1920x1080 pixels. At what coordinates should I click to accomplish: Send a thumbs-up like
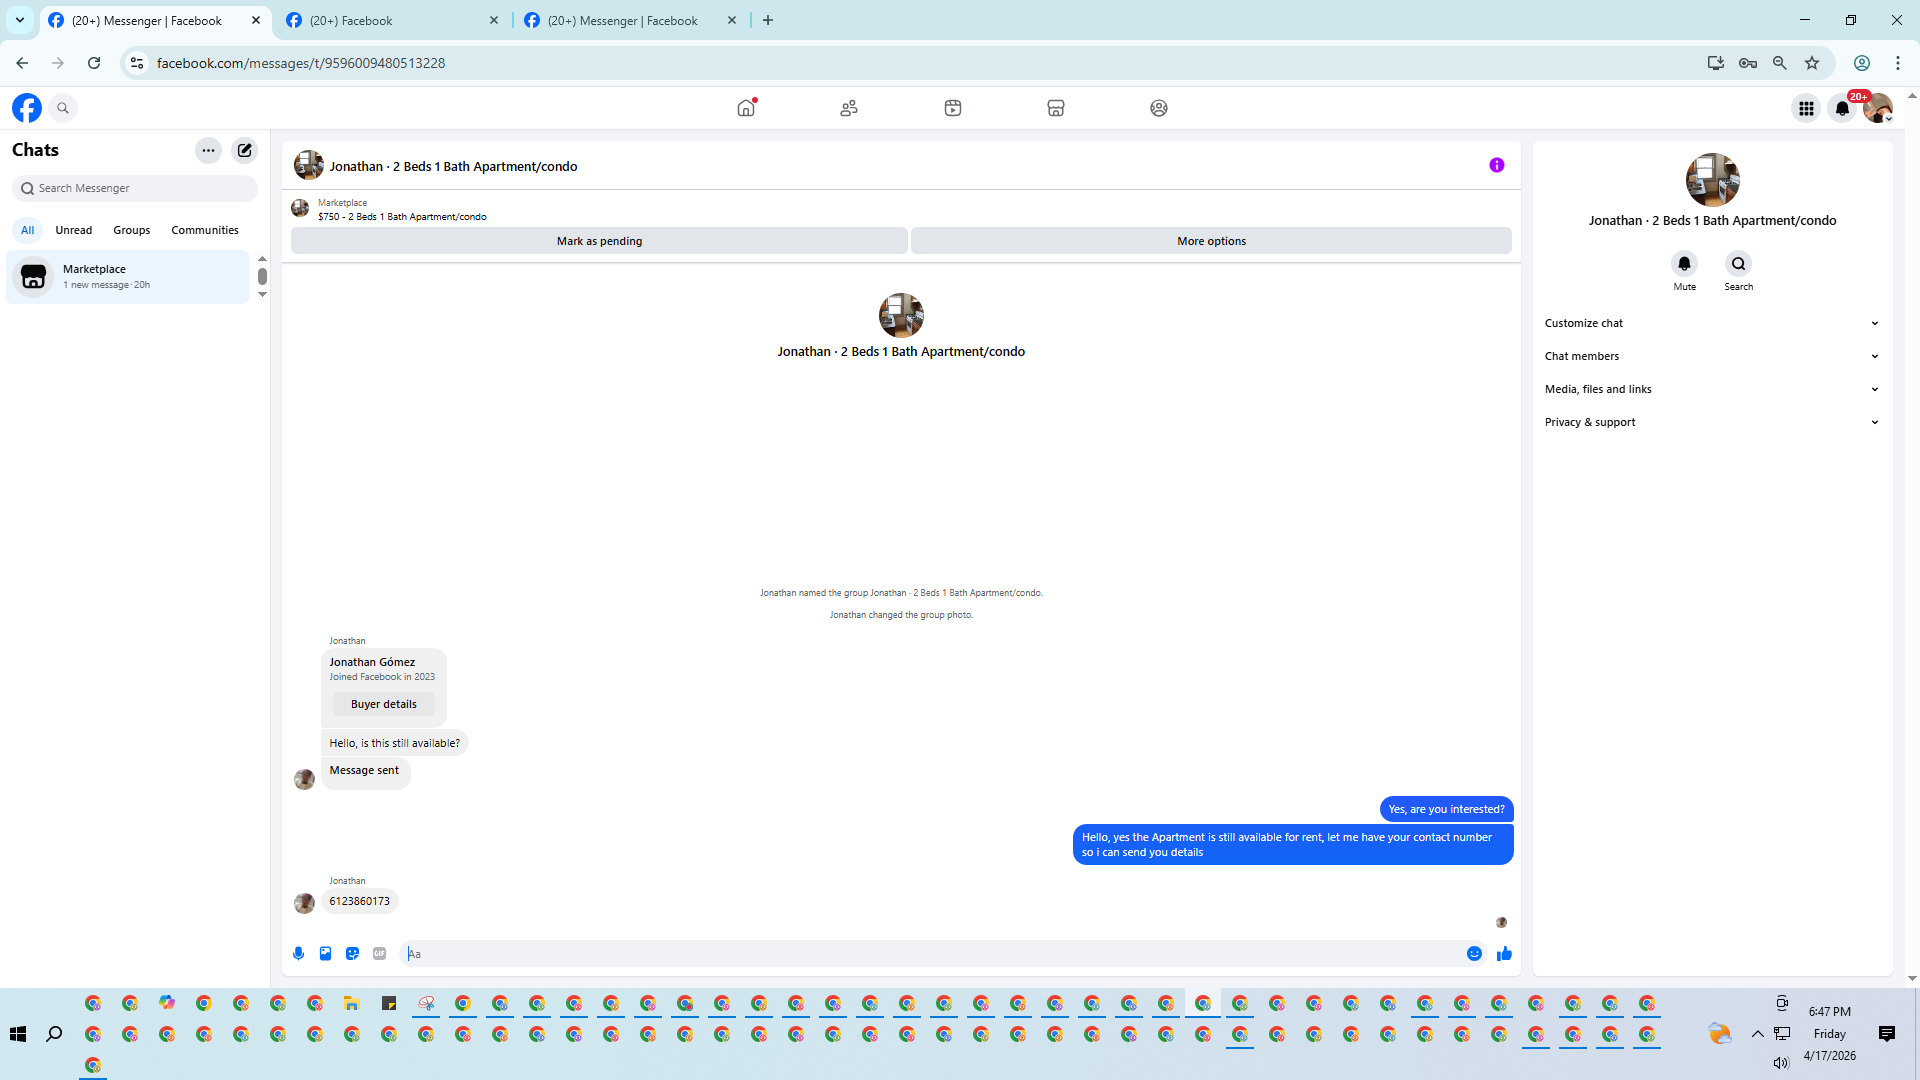click(x=1504, y=954)
